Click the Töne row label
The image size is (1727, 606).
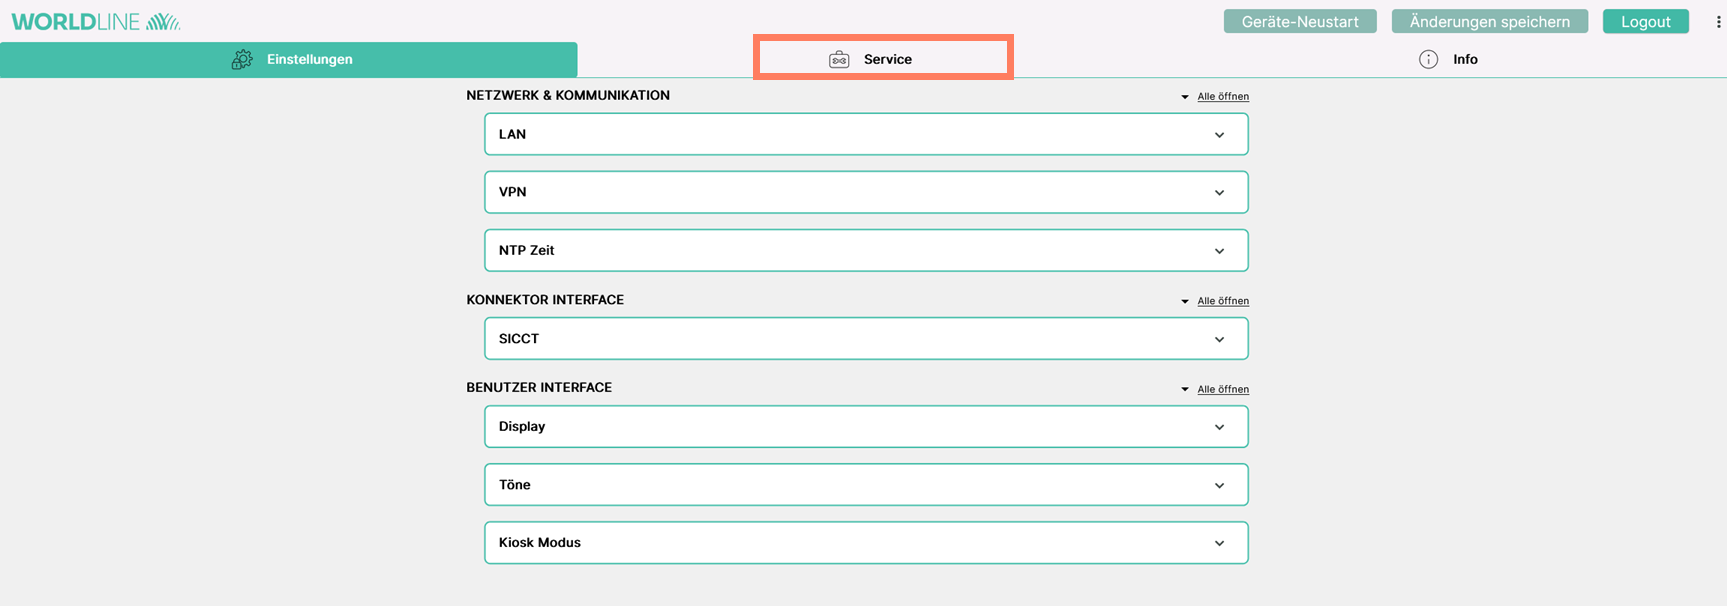coord(515,484)
